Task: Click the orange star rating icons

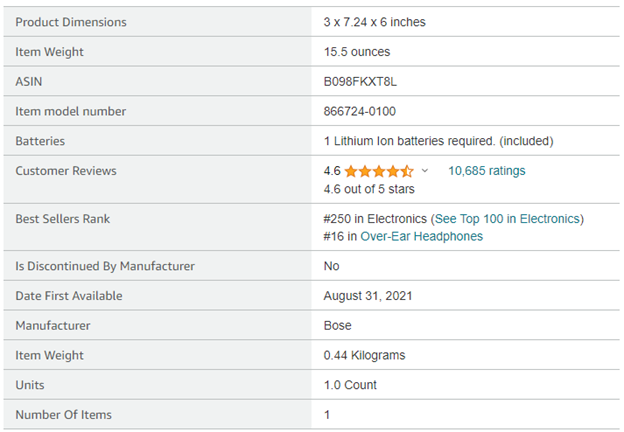Action: click(379, 171)
